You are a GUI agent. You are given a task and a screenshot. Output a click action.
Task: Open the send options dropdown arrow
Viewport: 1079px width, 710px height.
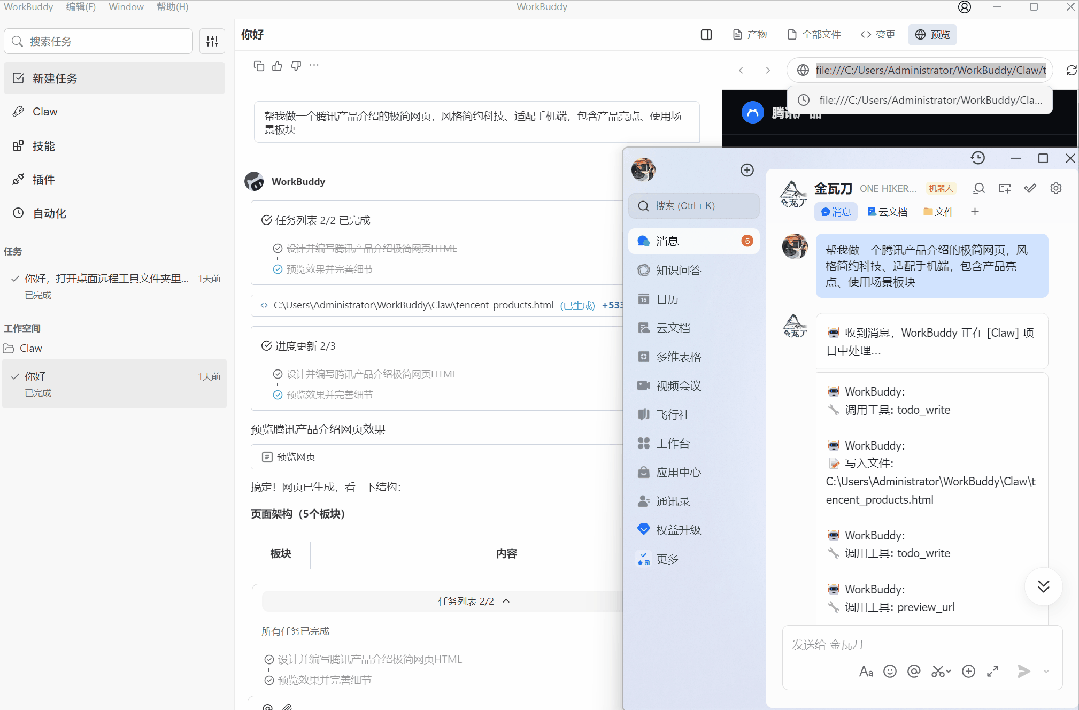1047,671
